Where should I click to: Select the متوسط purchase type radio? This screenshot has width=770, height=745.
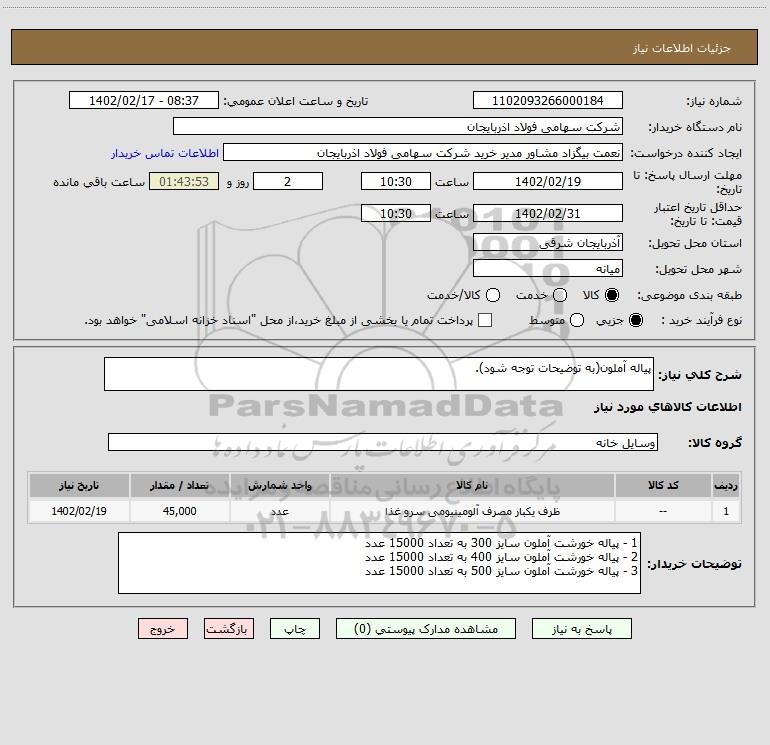pos(577,320)
